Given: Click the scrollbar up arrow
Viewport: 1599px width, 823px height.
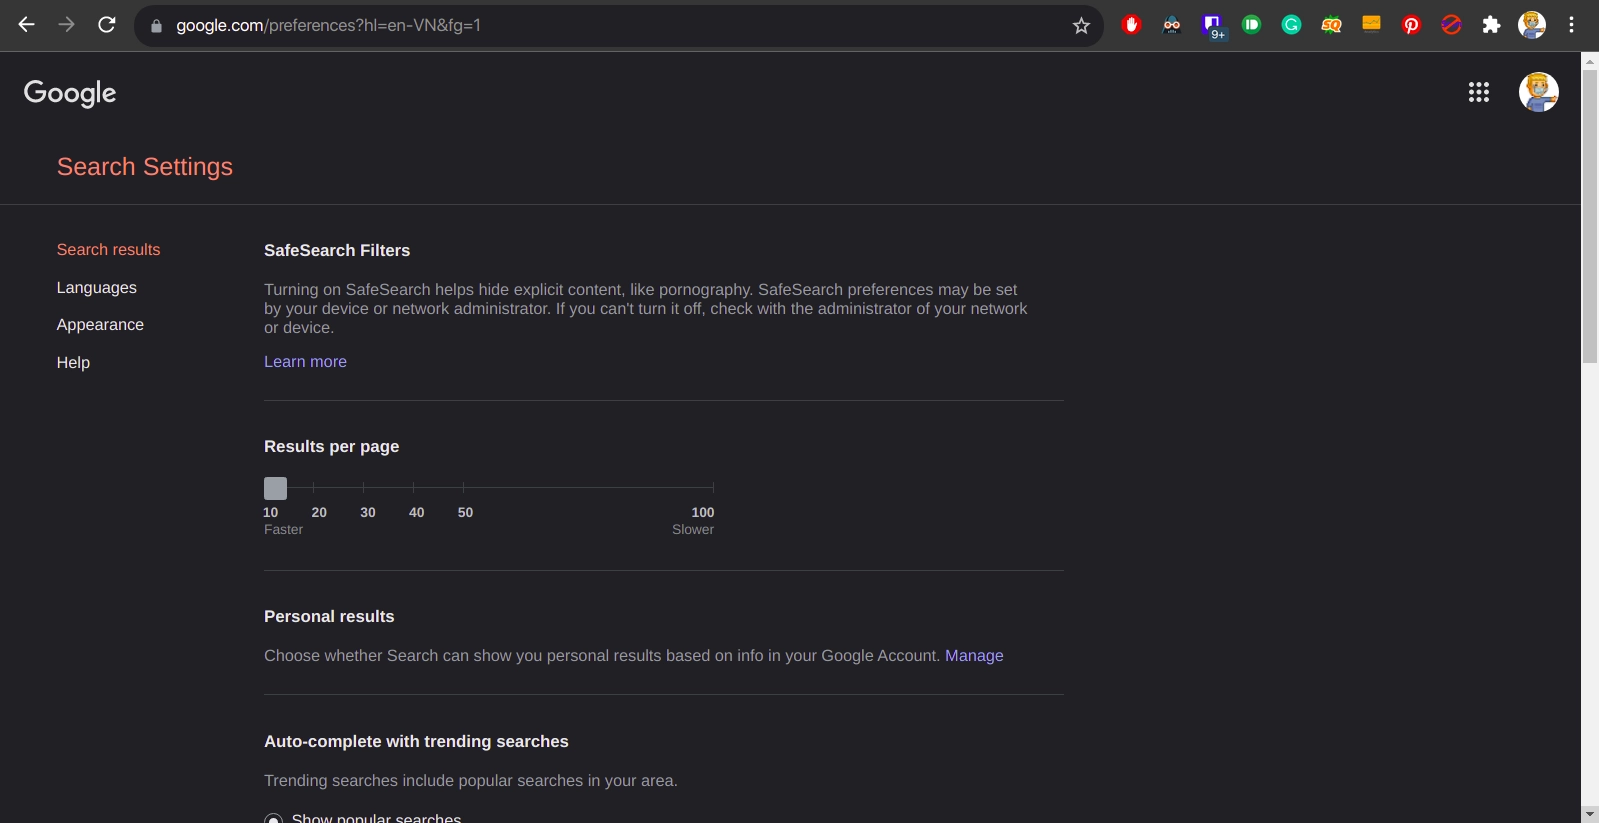Looking at the screenshot, I should (x=1590, y=61).
